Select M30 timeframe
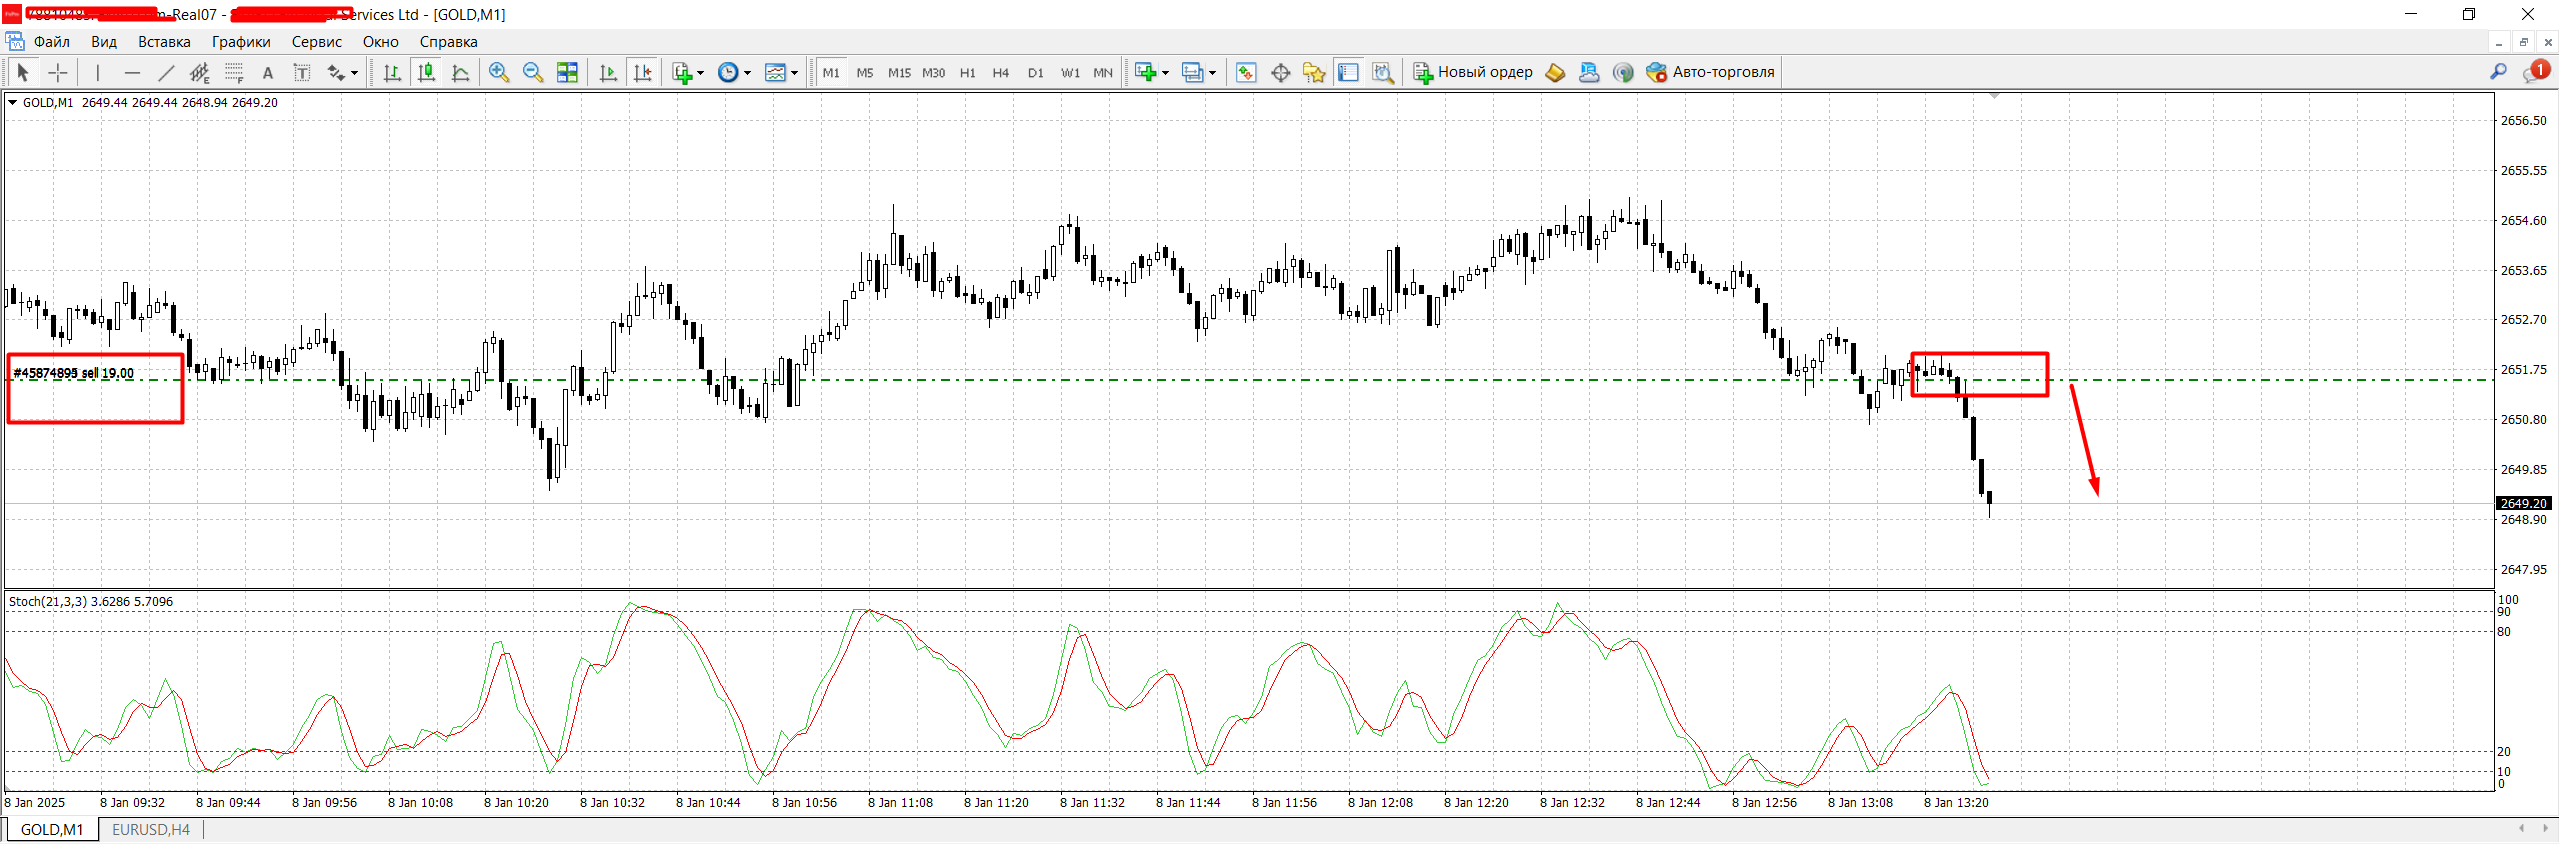The height and width of the screenshot is (844, 2559). pyautogui.click(x=933, y=72)
